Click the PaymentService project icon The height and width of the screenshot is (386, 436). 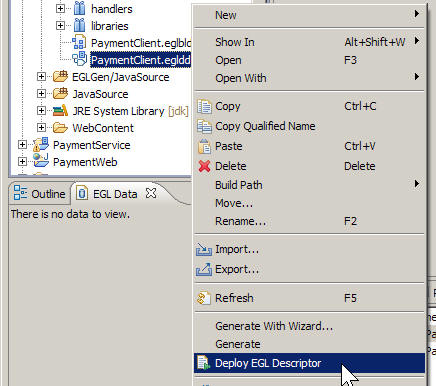(41, 144)
